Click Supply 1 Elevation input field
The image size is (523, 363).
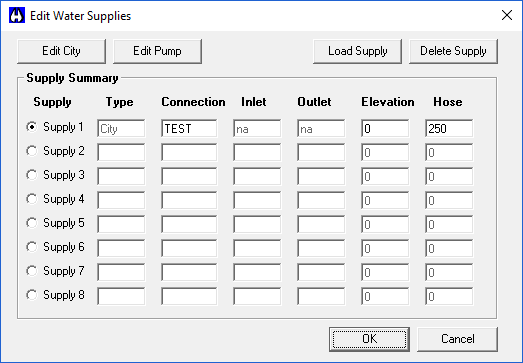(385, 128)
